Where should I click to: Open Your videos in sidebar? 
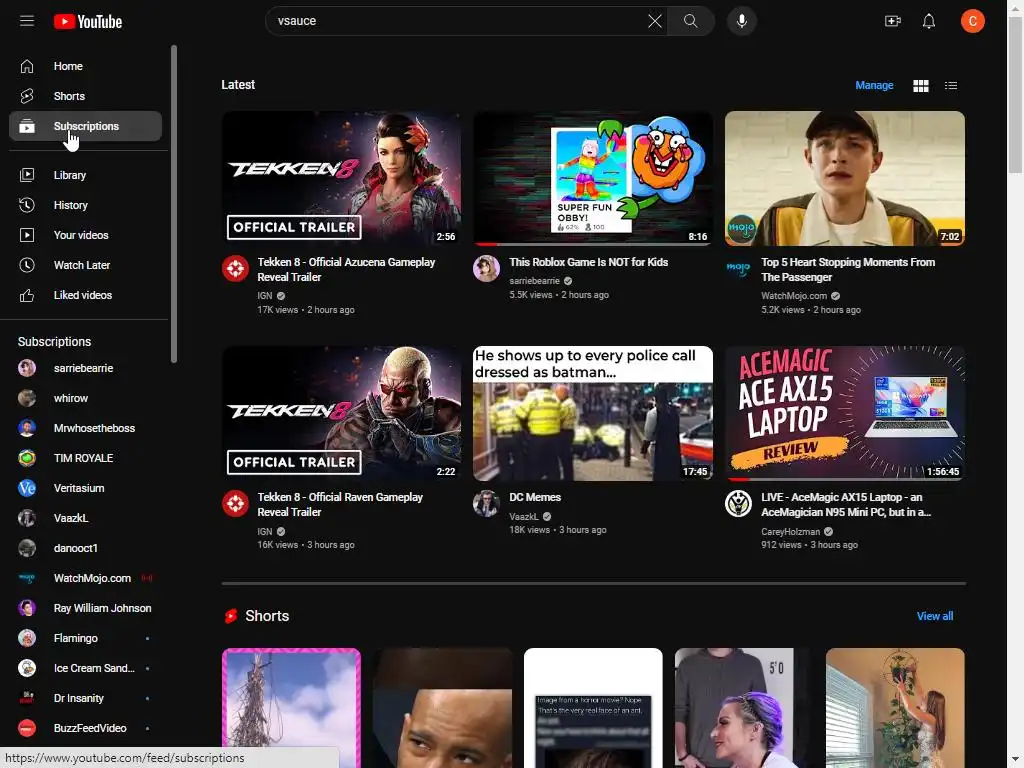coord(86,235)
